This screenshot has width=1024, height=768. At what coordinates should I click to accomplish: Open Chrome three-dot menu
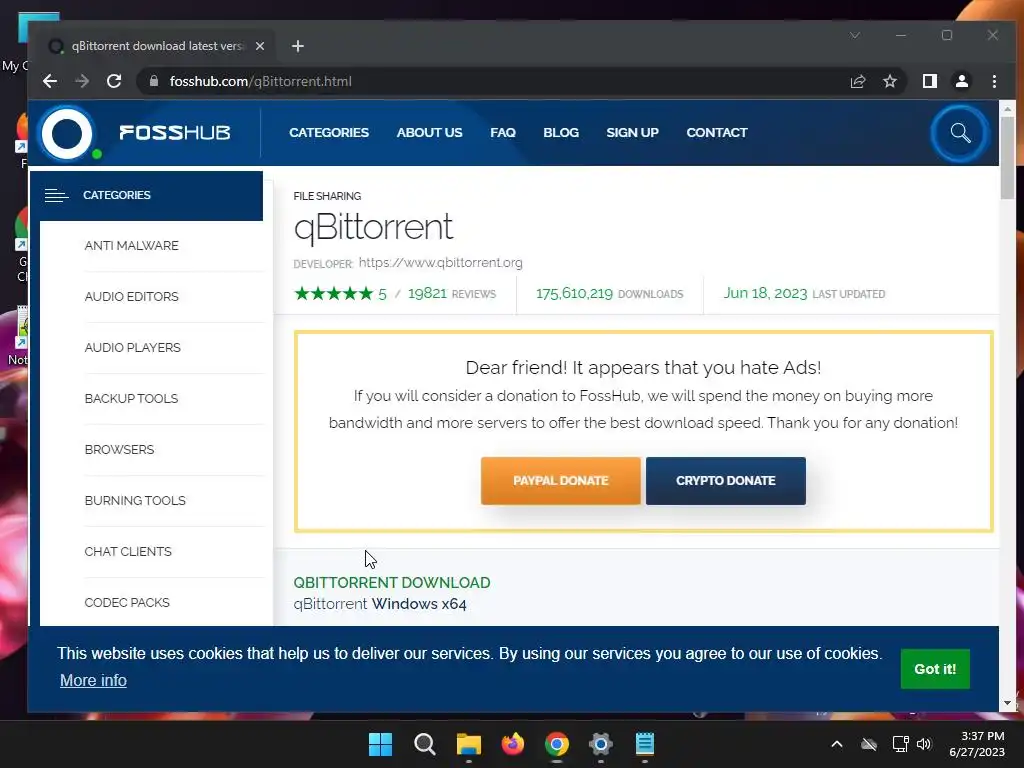click(994, 81)
